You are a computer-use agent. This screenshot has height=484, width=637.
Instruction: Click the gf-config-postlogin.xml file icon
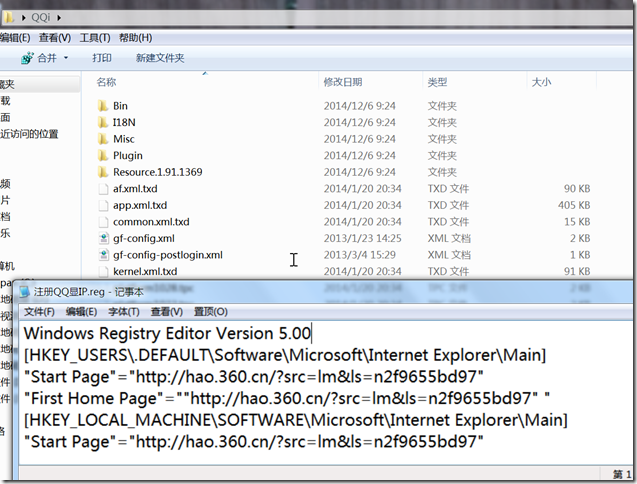[x=104, y=255]
